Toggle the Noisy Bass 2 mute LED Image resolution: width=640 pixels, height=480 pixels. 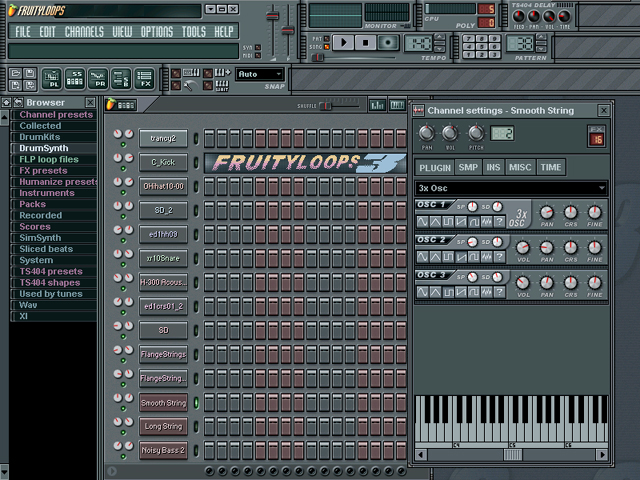coord(123,456)
